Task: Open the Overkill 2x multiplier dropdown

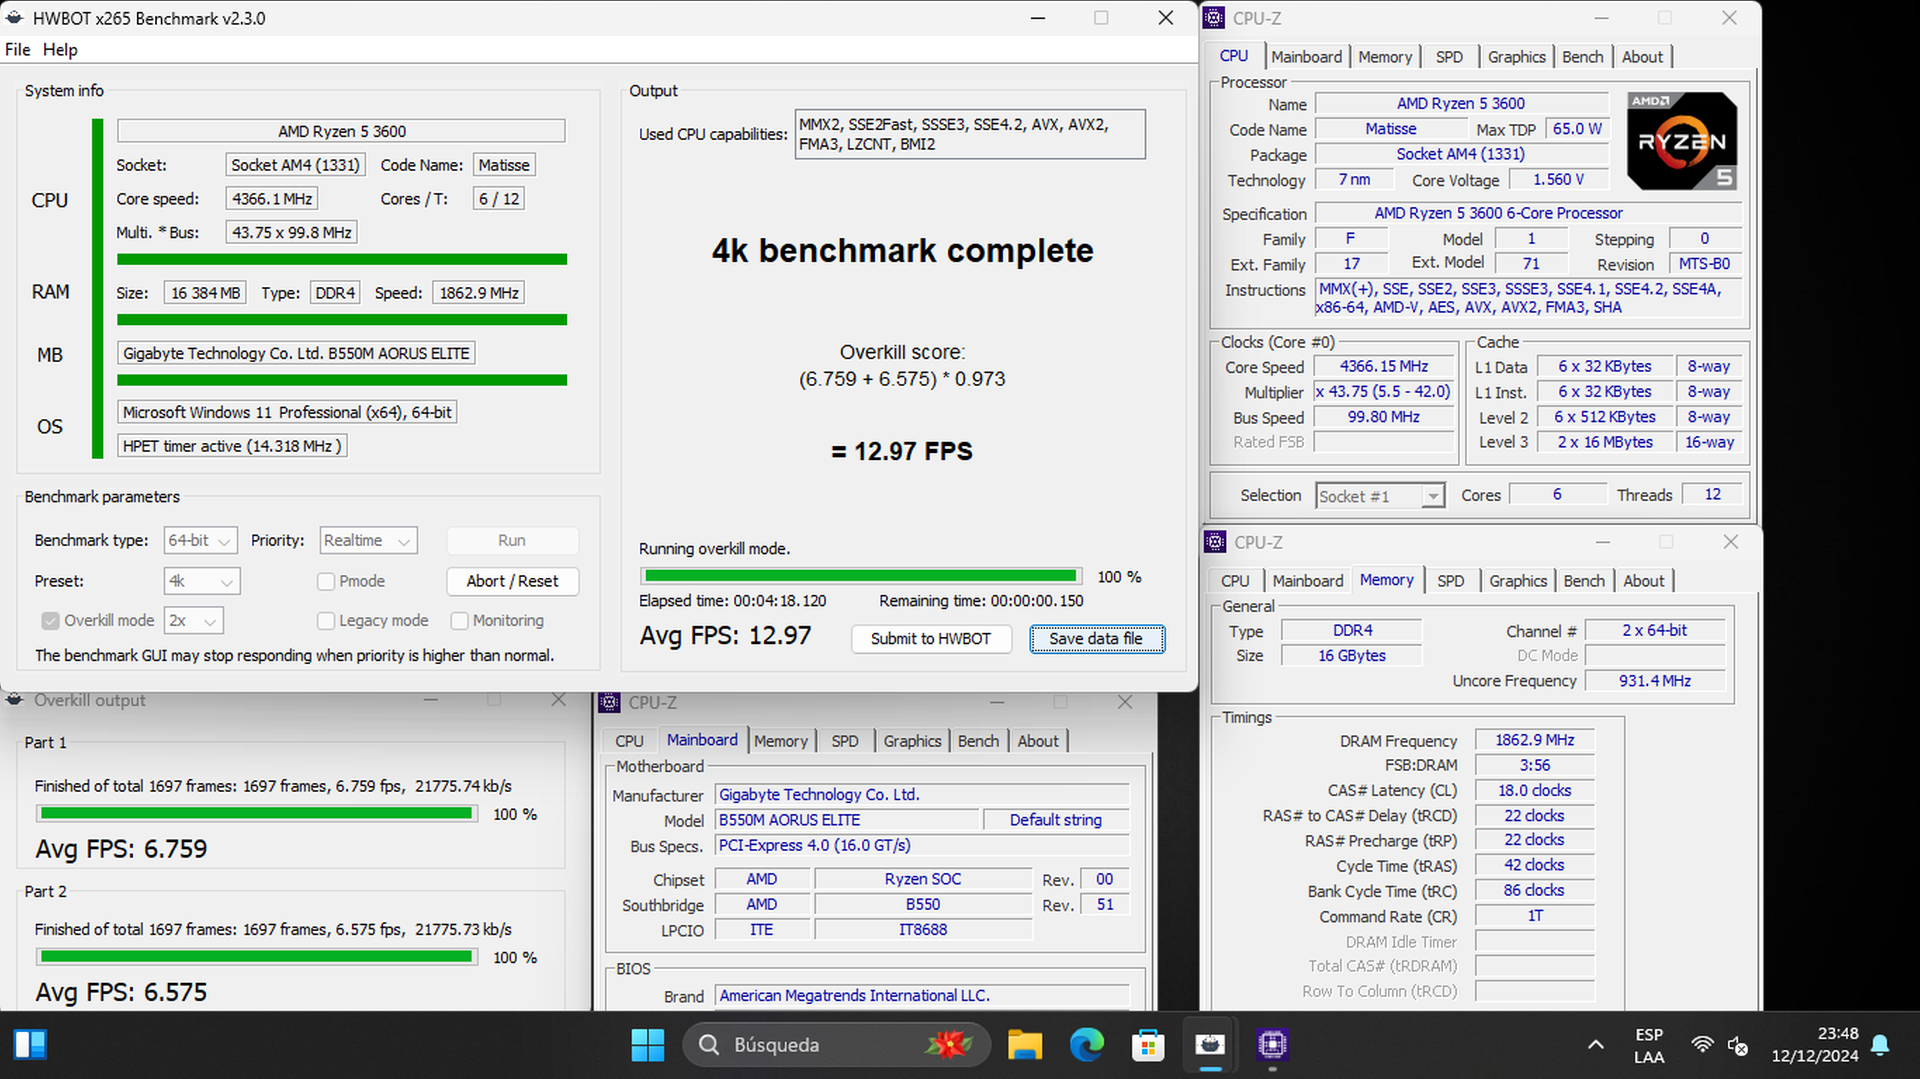Action: (194, 621)
